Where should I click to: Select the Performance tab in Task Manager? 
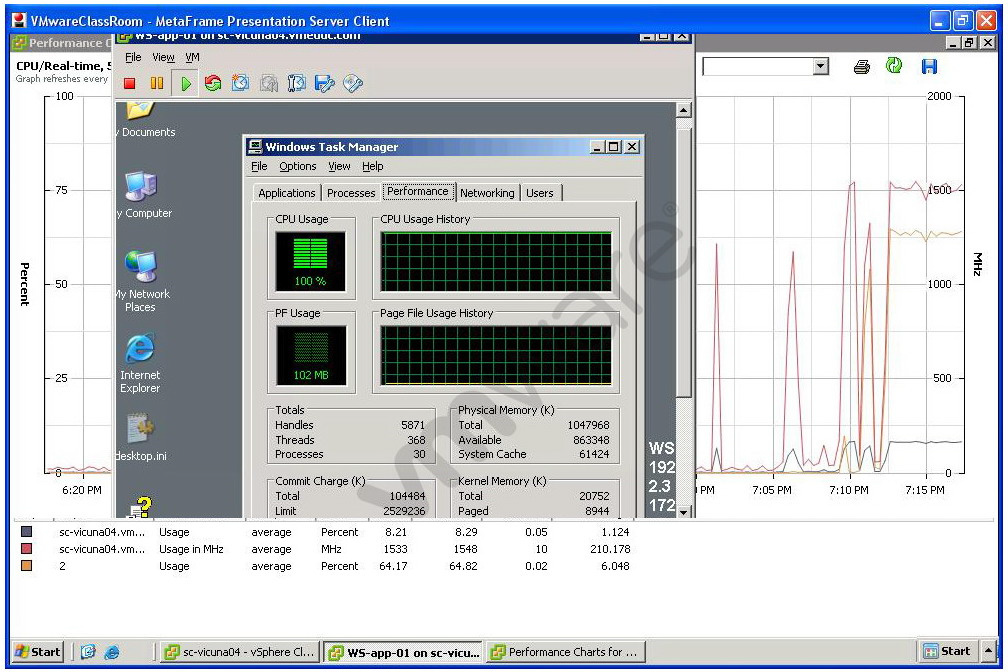pyautogui.click(x=418, y=192)
